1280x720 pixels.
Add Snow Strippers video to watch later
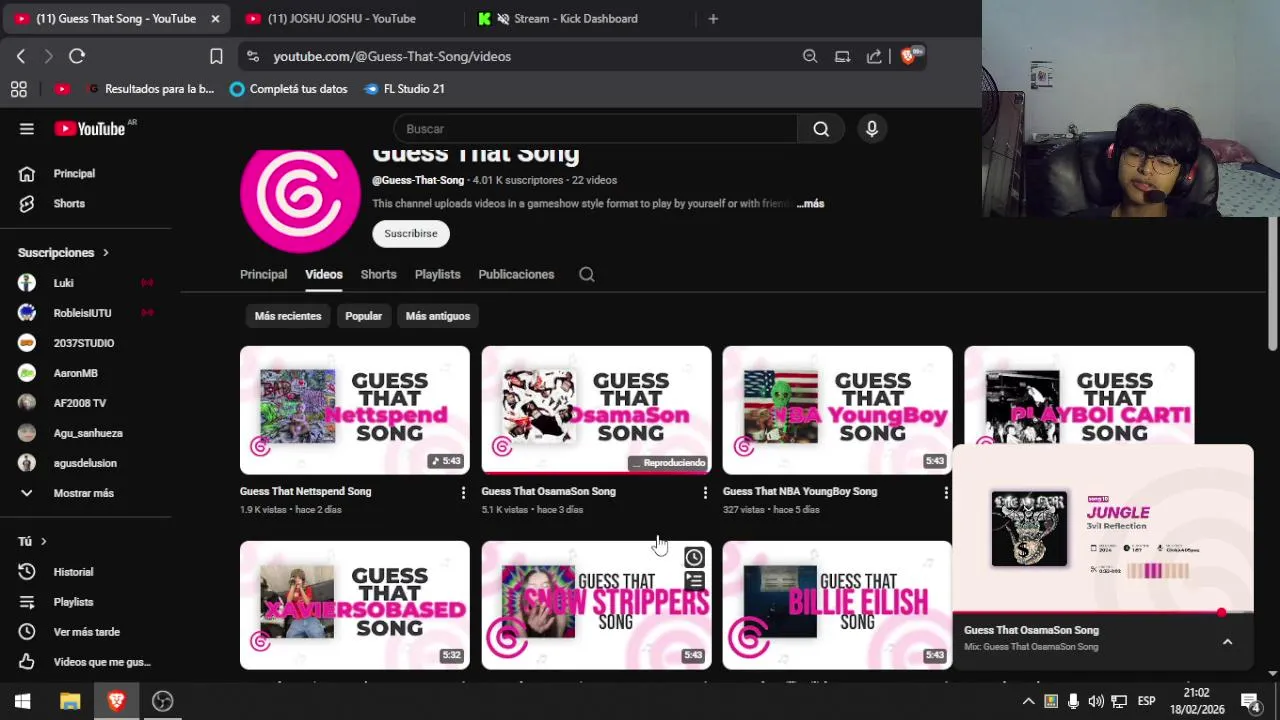(x=694, y=558)
